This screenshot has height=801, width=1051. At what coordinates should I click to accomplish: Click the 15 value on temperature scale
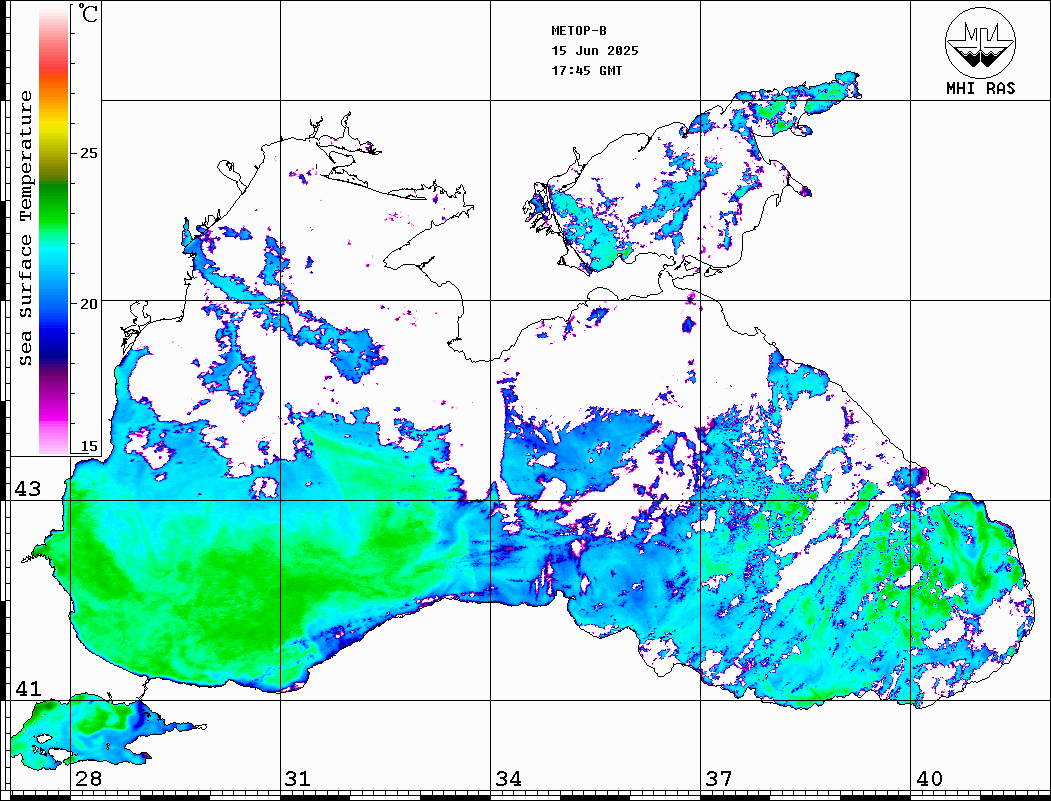(88, 446)
